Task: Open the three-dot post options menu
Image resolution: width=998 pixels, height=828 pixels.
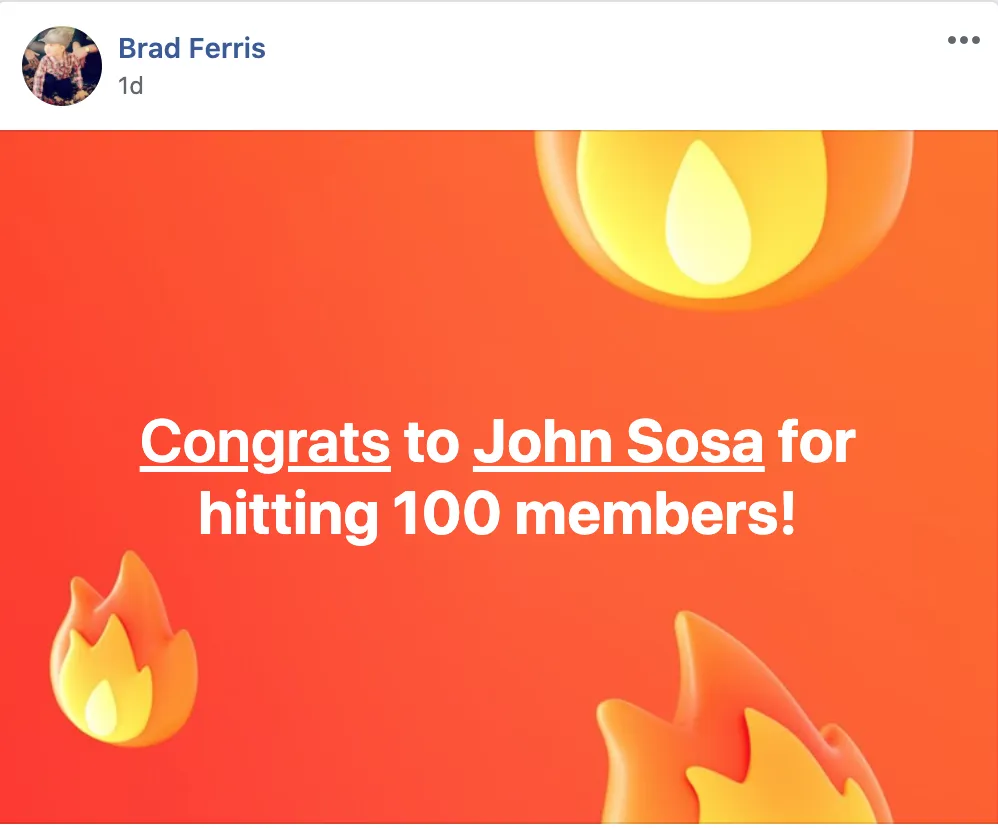Action: click(x=963, y=40)
